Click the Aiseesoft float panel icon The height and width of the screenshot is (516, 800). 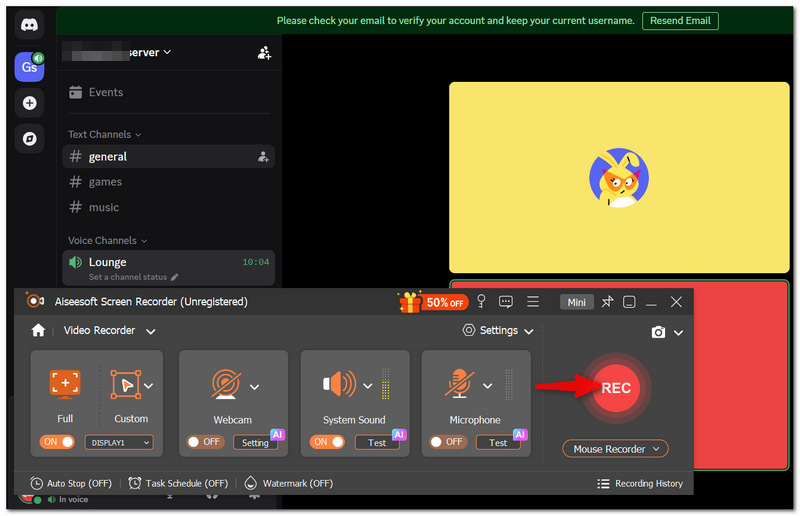pos(629,302)
